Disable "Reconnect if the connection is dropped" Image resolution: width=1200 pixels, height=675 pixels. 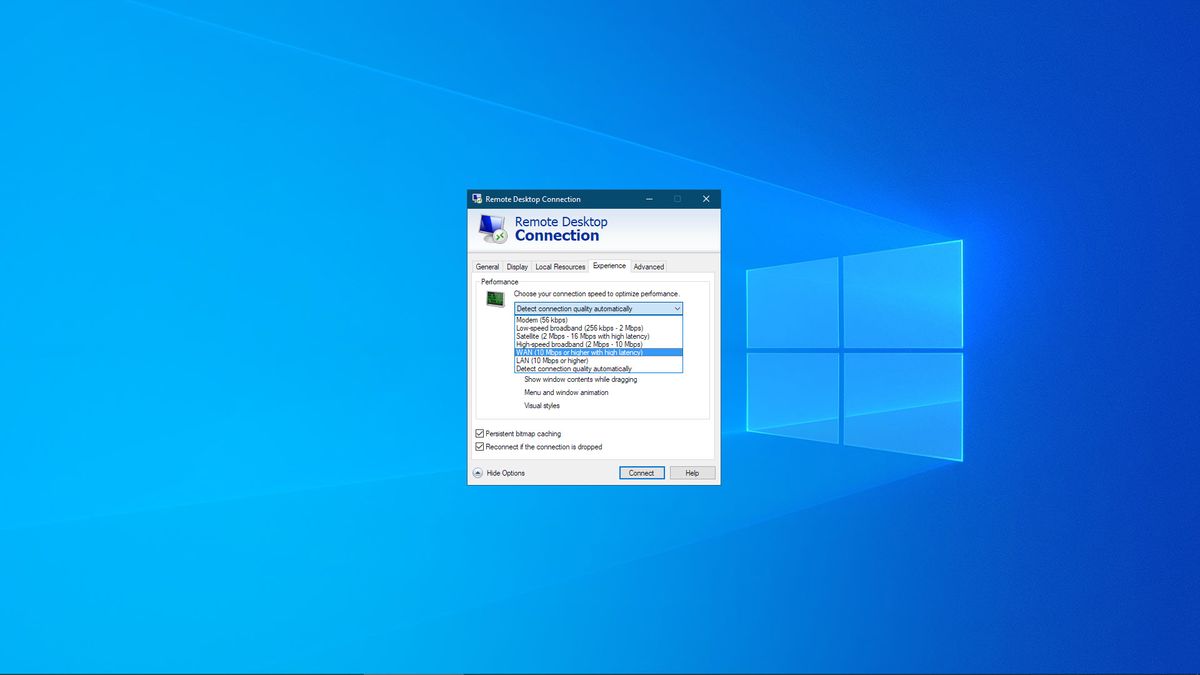(x=479, y=446)
